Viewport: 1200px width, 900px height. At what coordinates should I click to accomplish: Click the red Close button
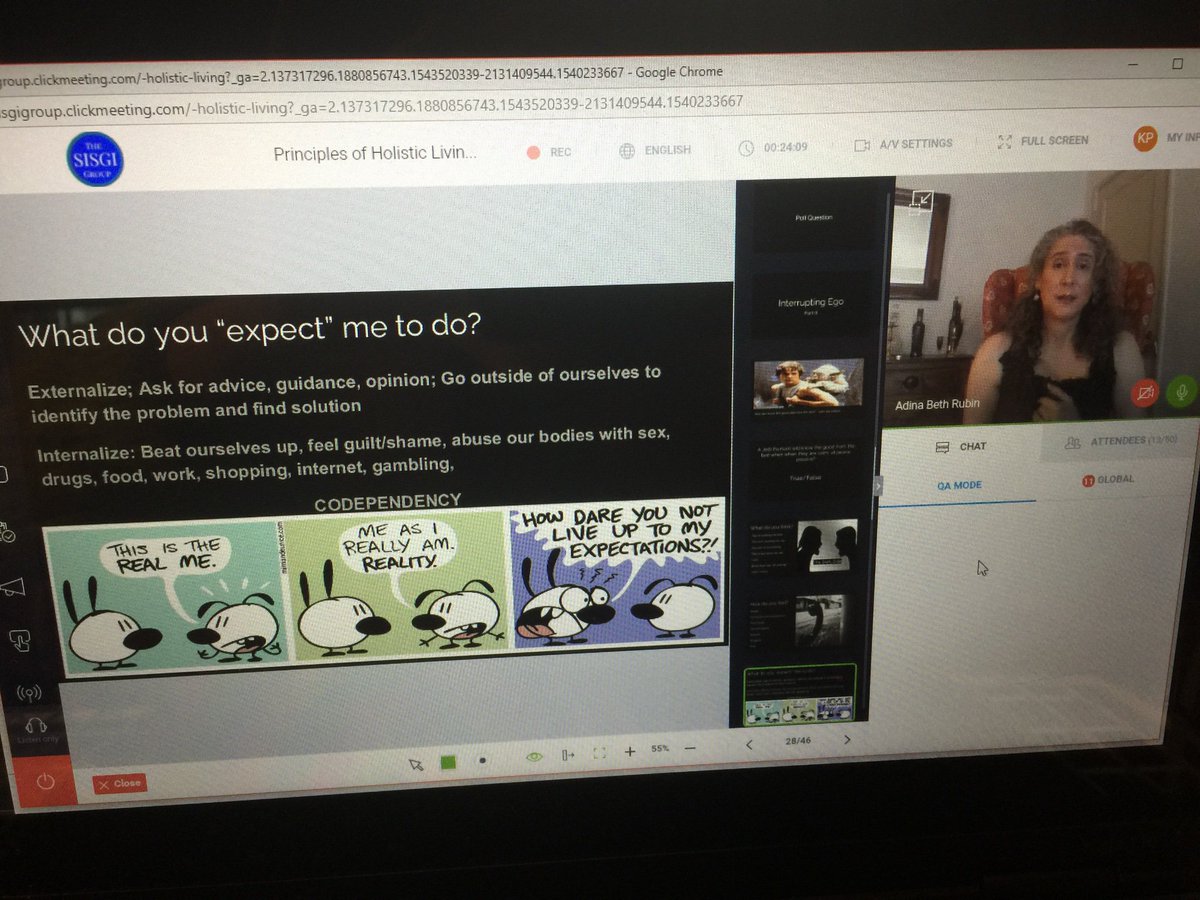pos(119,783)
